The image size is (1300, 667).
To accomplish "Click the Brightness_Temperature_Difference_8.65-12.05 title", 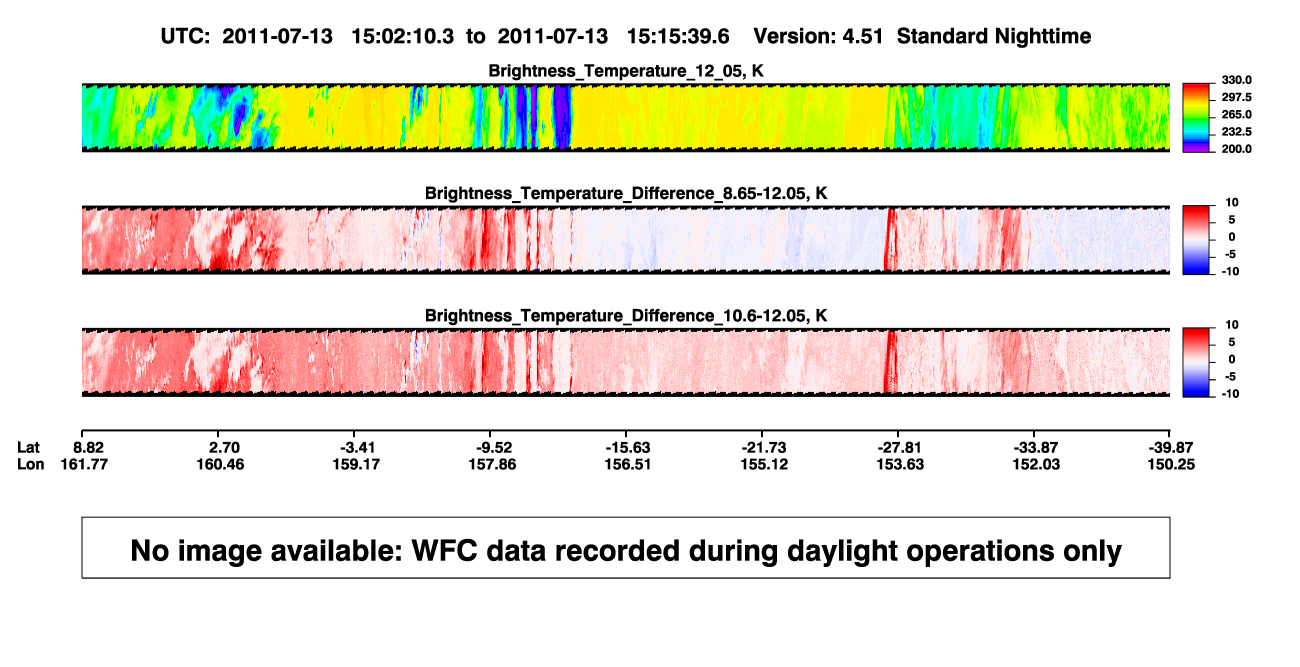I will 626,193.
